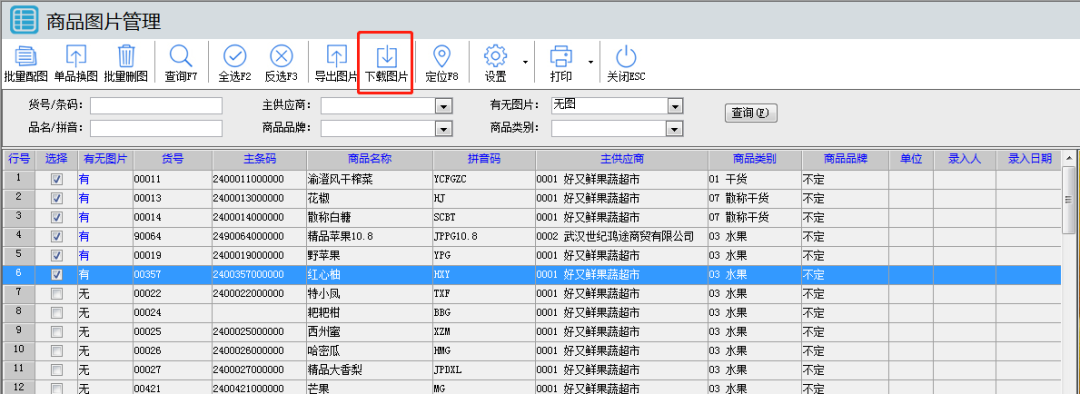
Task: Select the 货号 cell 90064
Action: coord(173,236)
